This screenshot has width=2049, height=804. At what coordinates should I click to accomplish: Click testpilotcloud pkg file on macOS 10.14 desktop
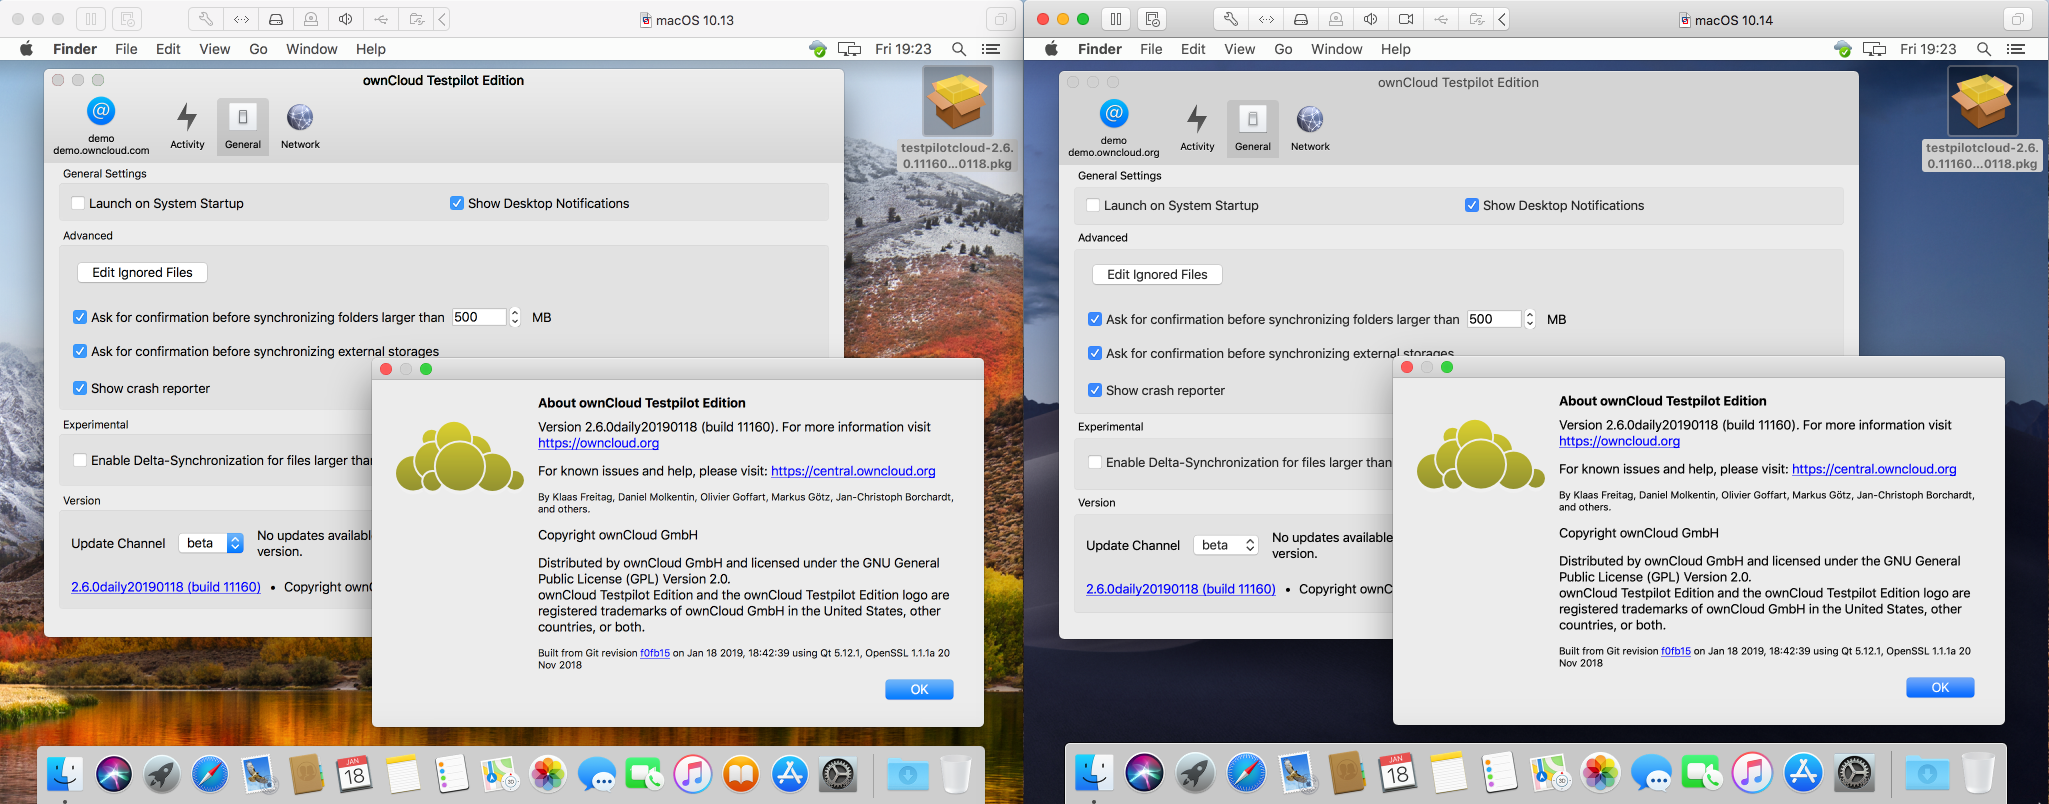(x=1982, y=119)
